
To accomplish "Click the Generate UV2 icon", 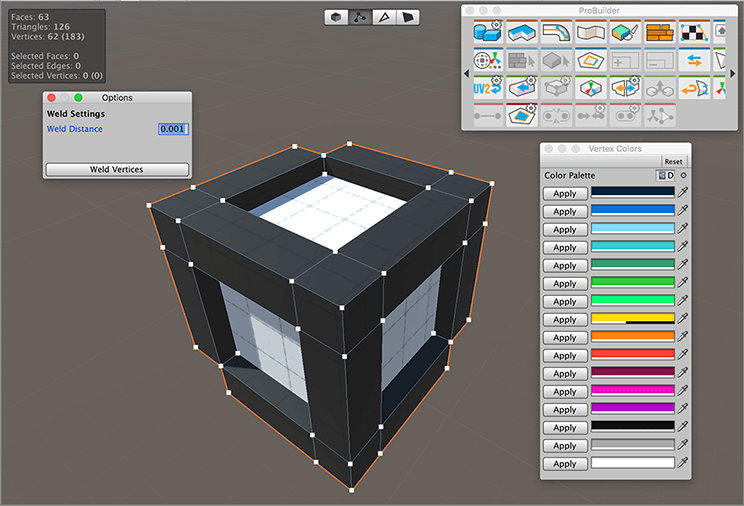I will point(487,88).
